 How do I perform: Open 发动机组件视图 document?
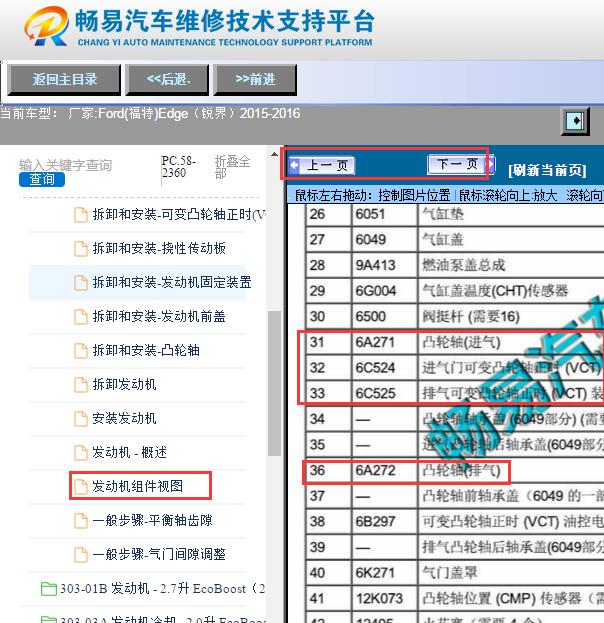[137, 486]
